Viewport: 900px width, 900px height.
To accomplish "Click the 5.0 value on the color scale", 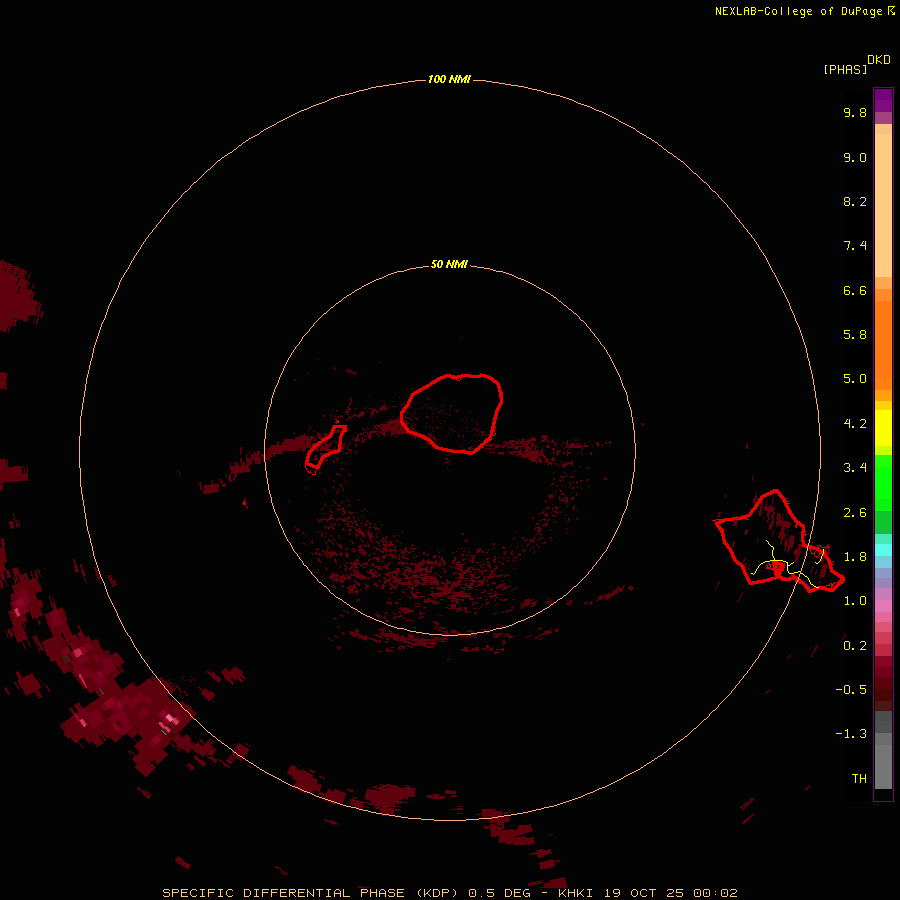I will pos(855,379).
